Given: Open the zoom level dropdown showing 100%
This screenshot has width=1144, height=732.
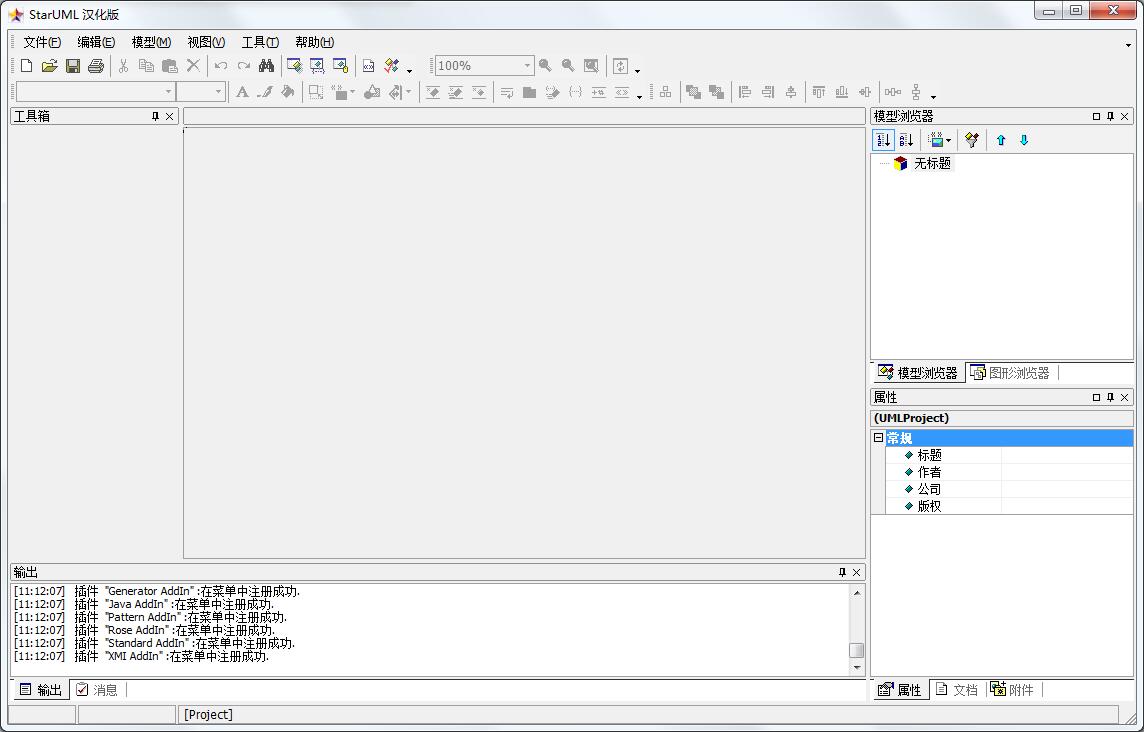Looking at the screenshot, I should [528, 65].
